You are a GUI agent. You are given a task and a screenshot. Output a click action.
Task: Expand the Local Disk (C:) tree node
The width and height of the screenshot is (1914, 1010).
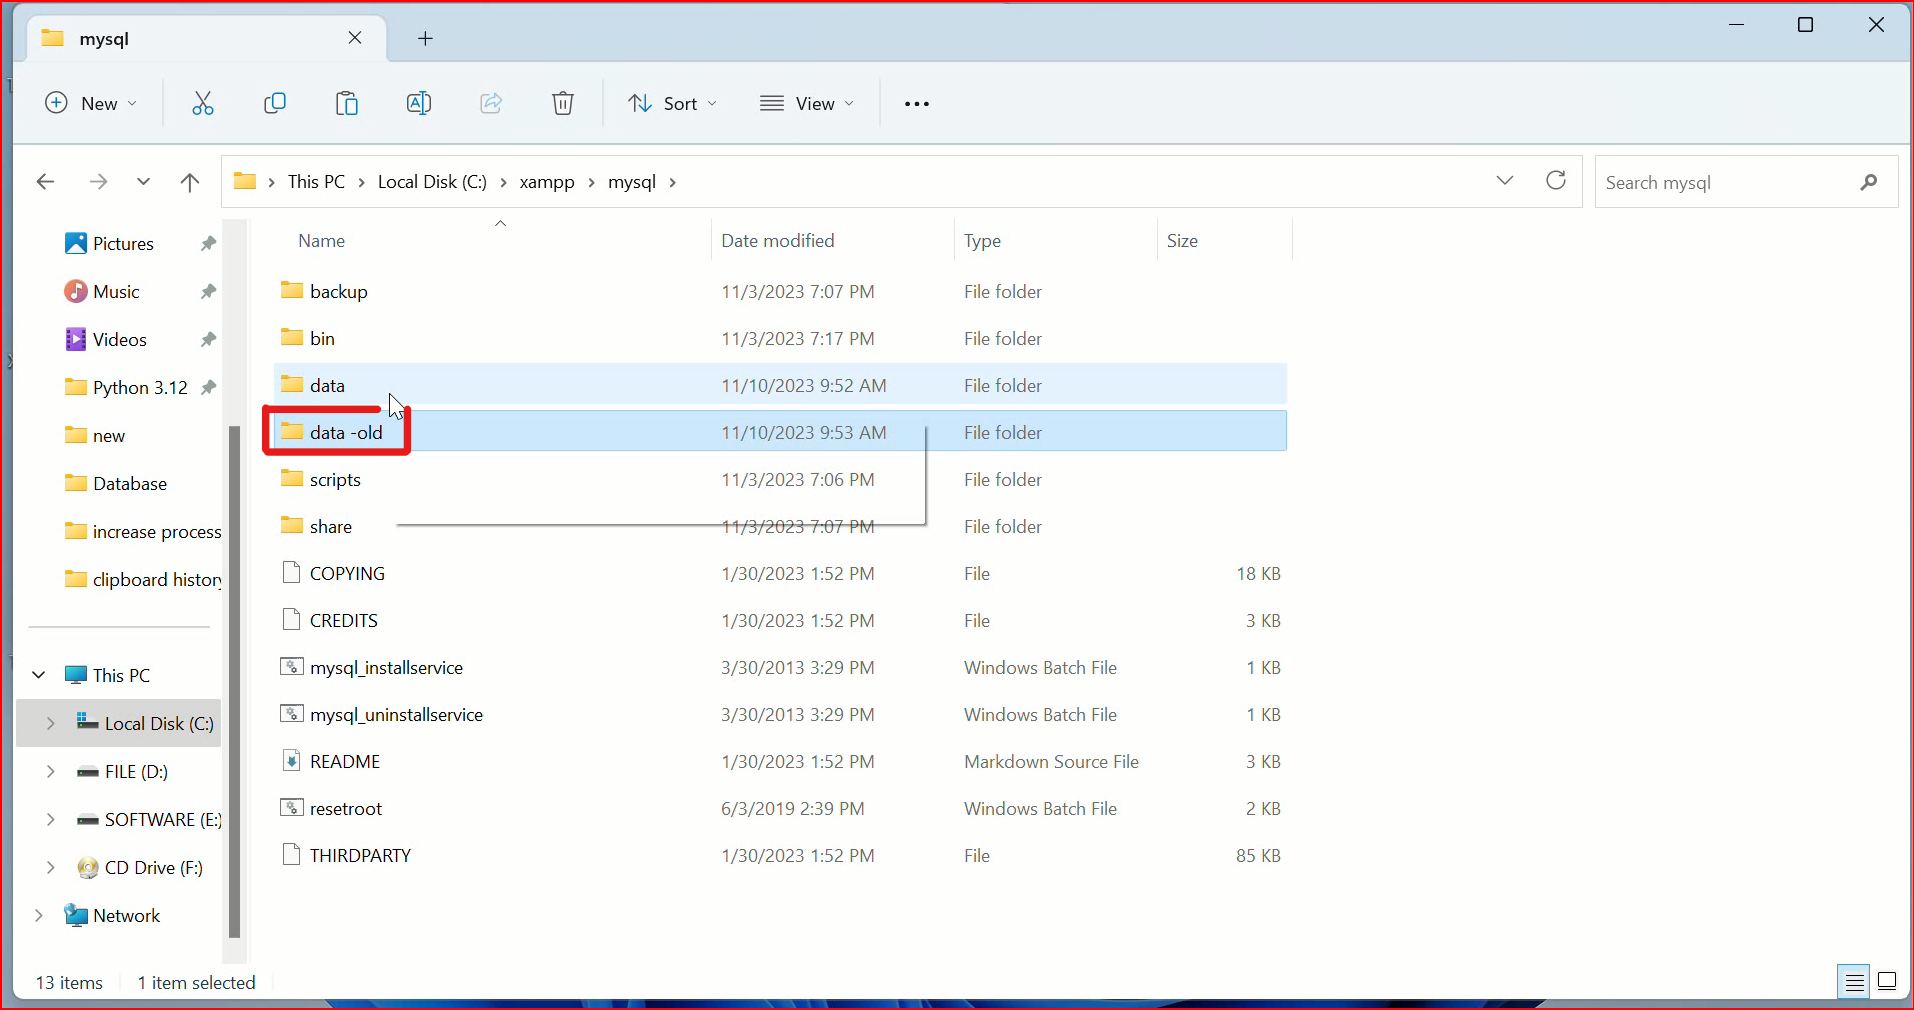(x=50, y=723)
